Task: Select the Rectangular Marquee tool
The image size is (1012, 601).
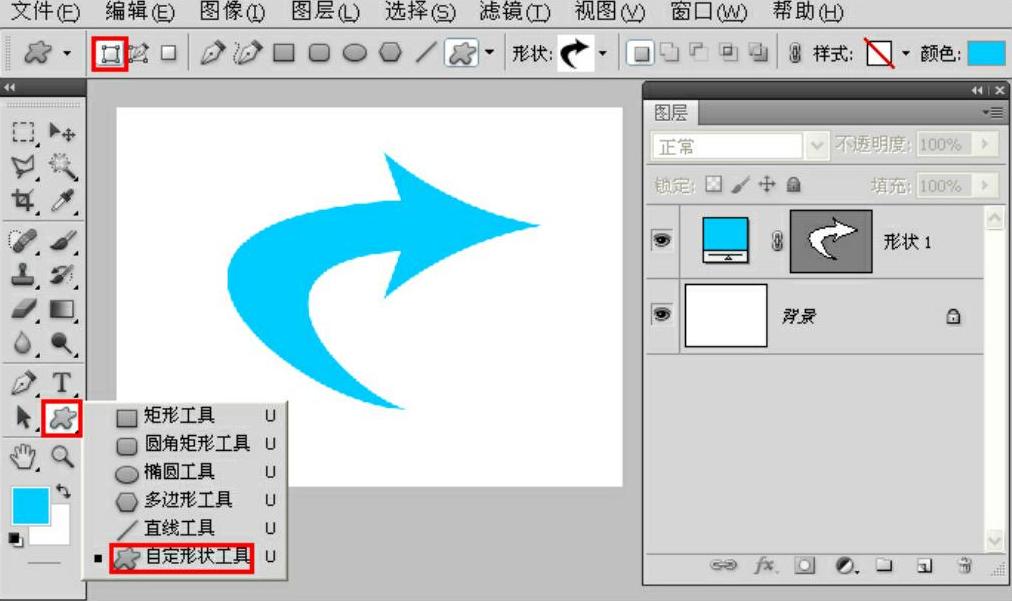Action: (x=23, y=132)
